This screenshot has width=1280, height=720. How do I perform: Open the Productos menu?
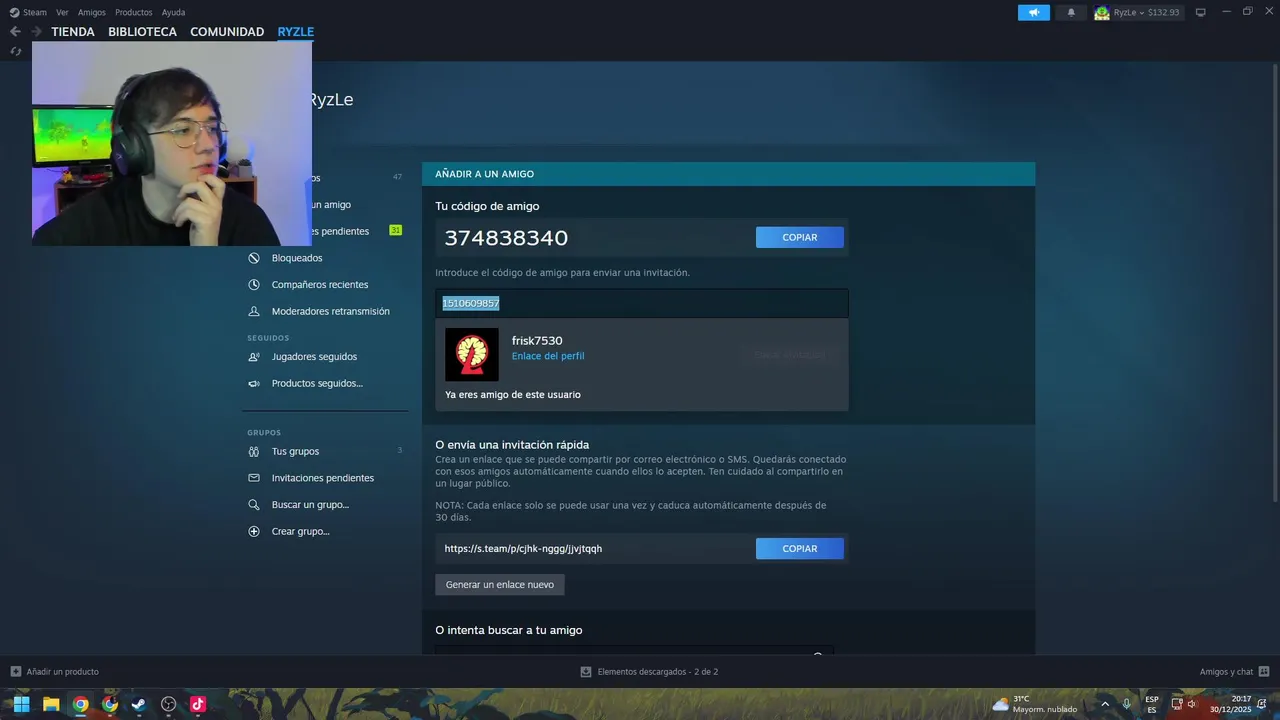tap(134, 12)
